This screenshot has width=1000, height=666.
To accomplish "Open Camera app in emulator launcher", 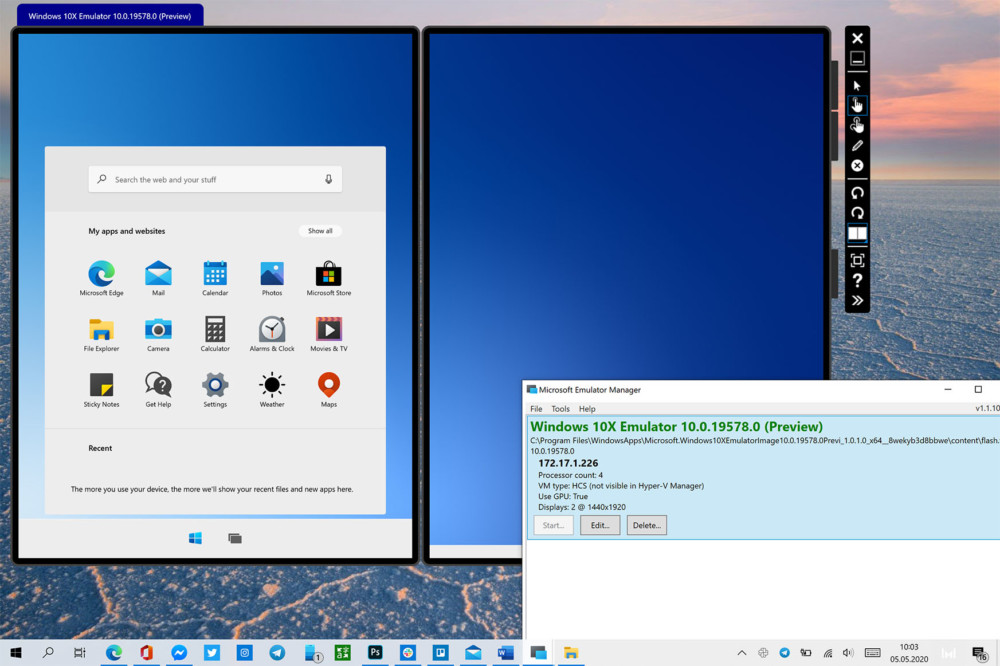I will point(158,334).
